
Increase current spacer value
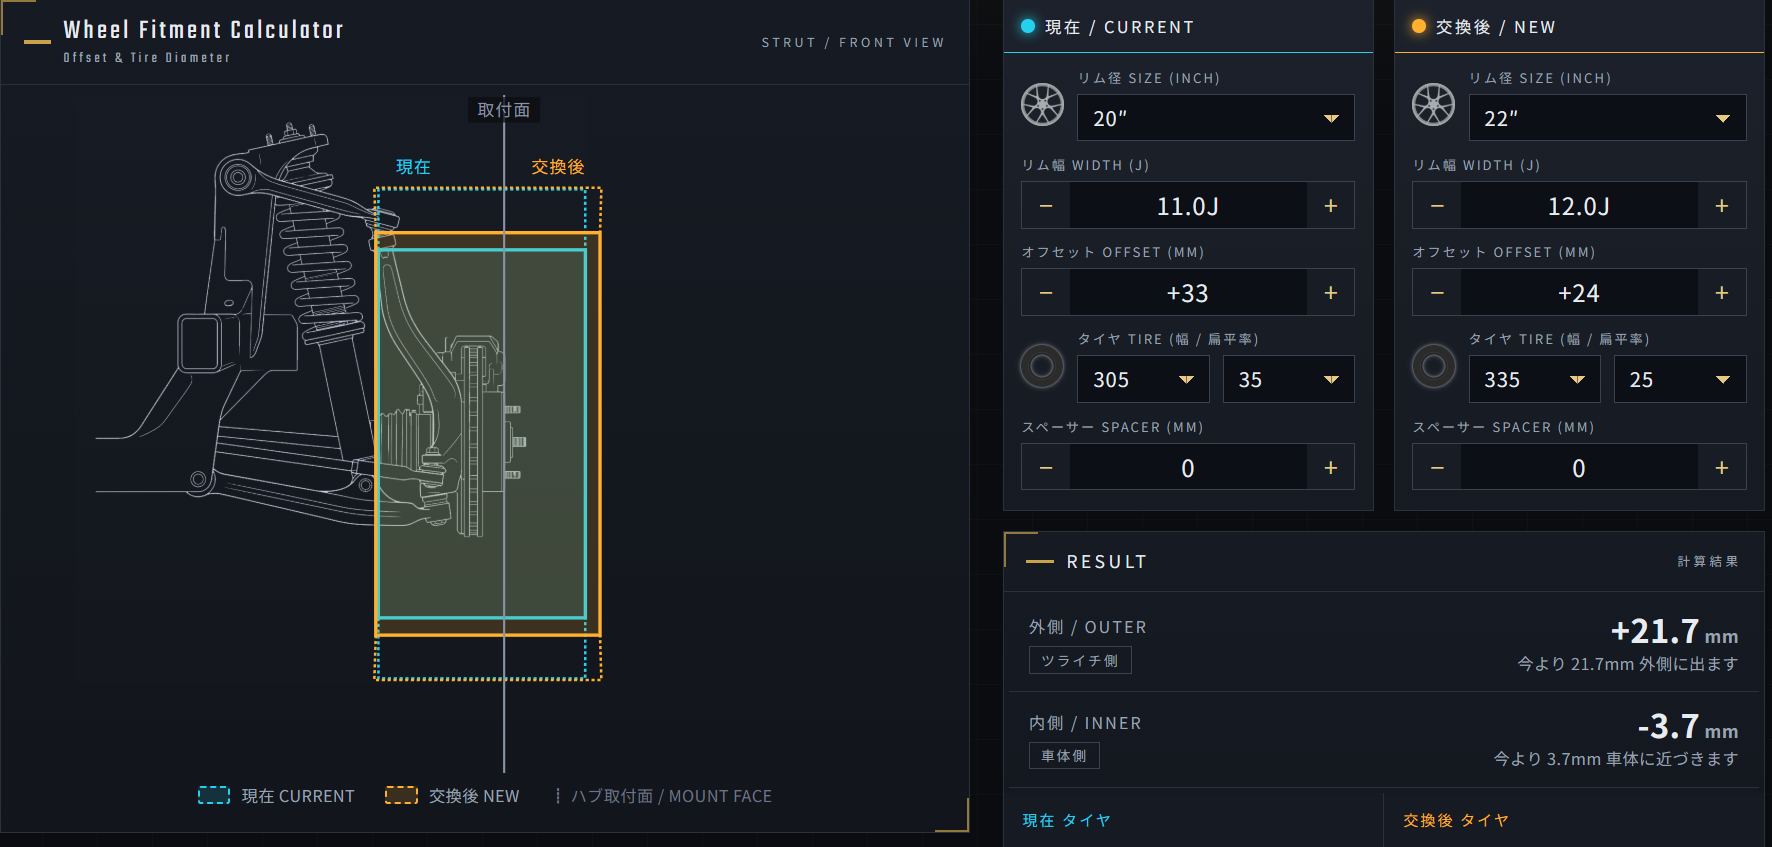coord(1330,468)
